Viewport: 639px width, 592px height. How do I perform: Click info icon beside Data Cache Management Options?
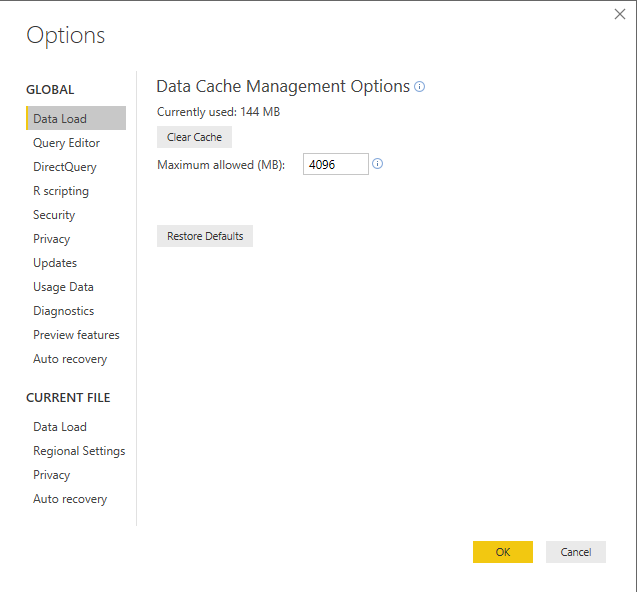419,86
